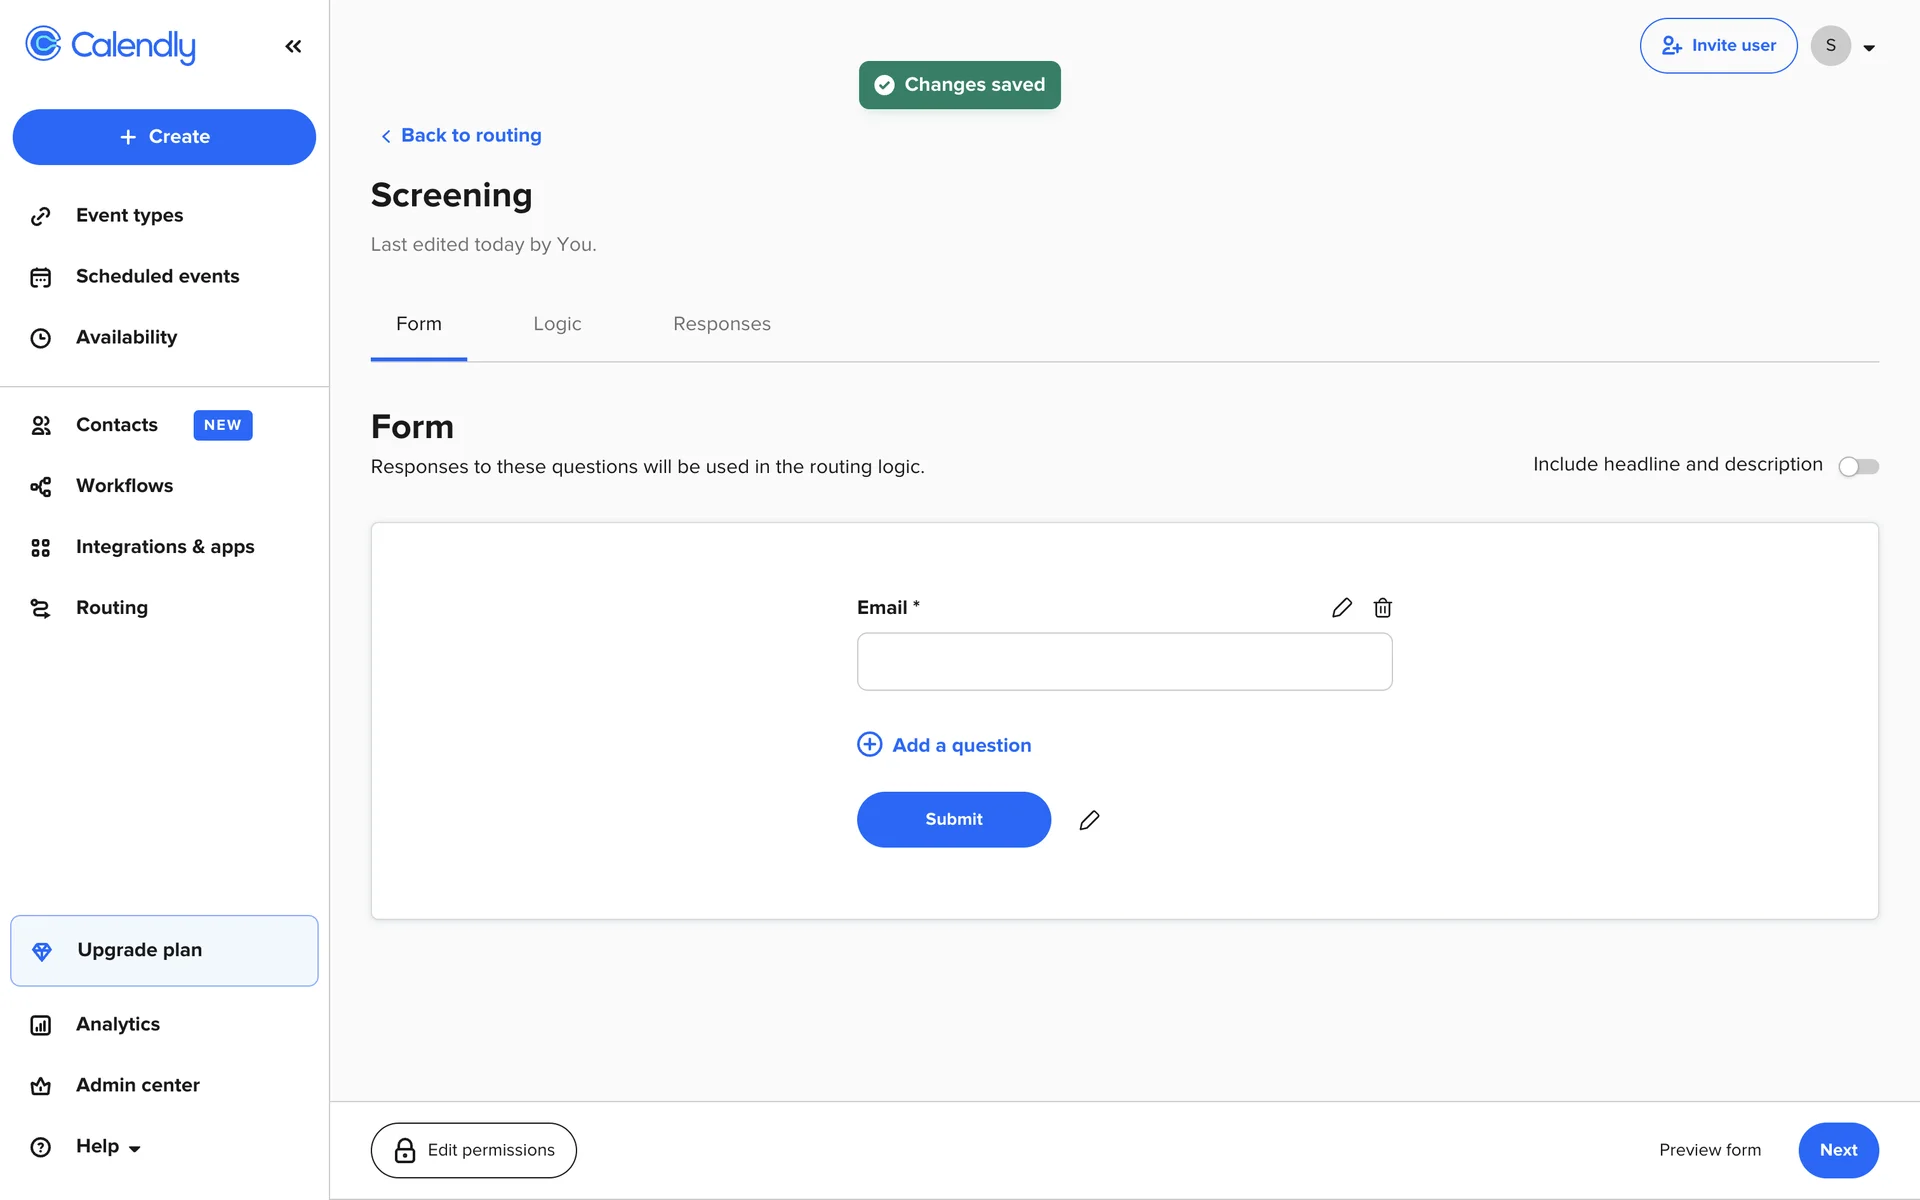1920x1200 pixels.
Task: Click the pencil icon beside the Submit button
Action: point(1089,820)
